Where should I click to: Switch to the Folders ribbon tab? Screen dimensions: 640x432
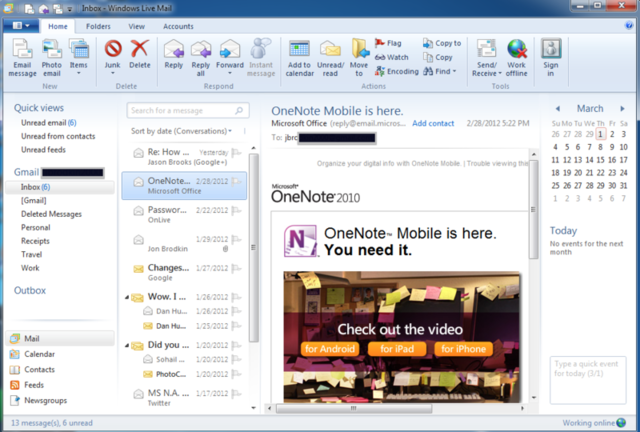click(x=98, y=25)
